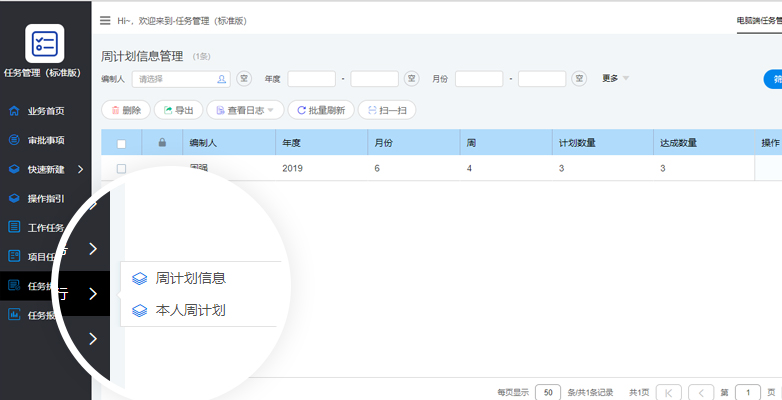The width and height of the screenshot is (782, 400).
Task: Open 审批事项 in the sidebar
Action: click(45, 140)
